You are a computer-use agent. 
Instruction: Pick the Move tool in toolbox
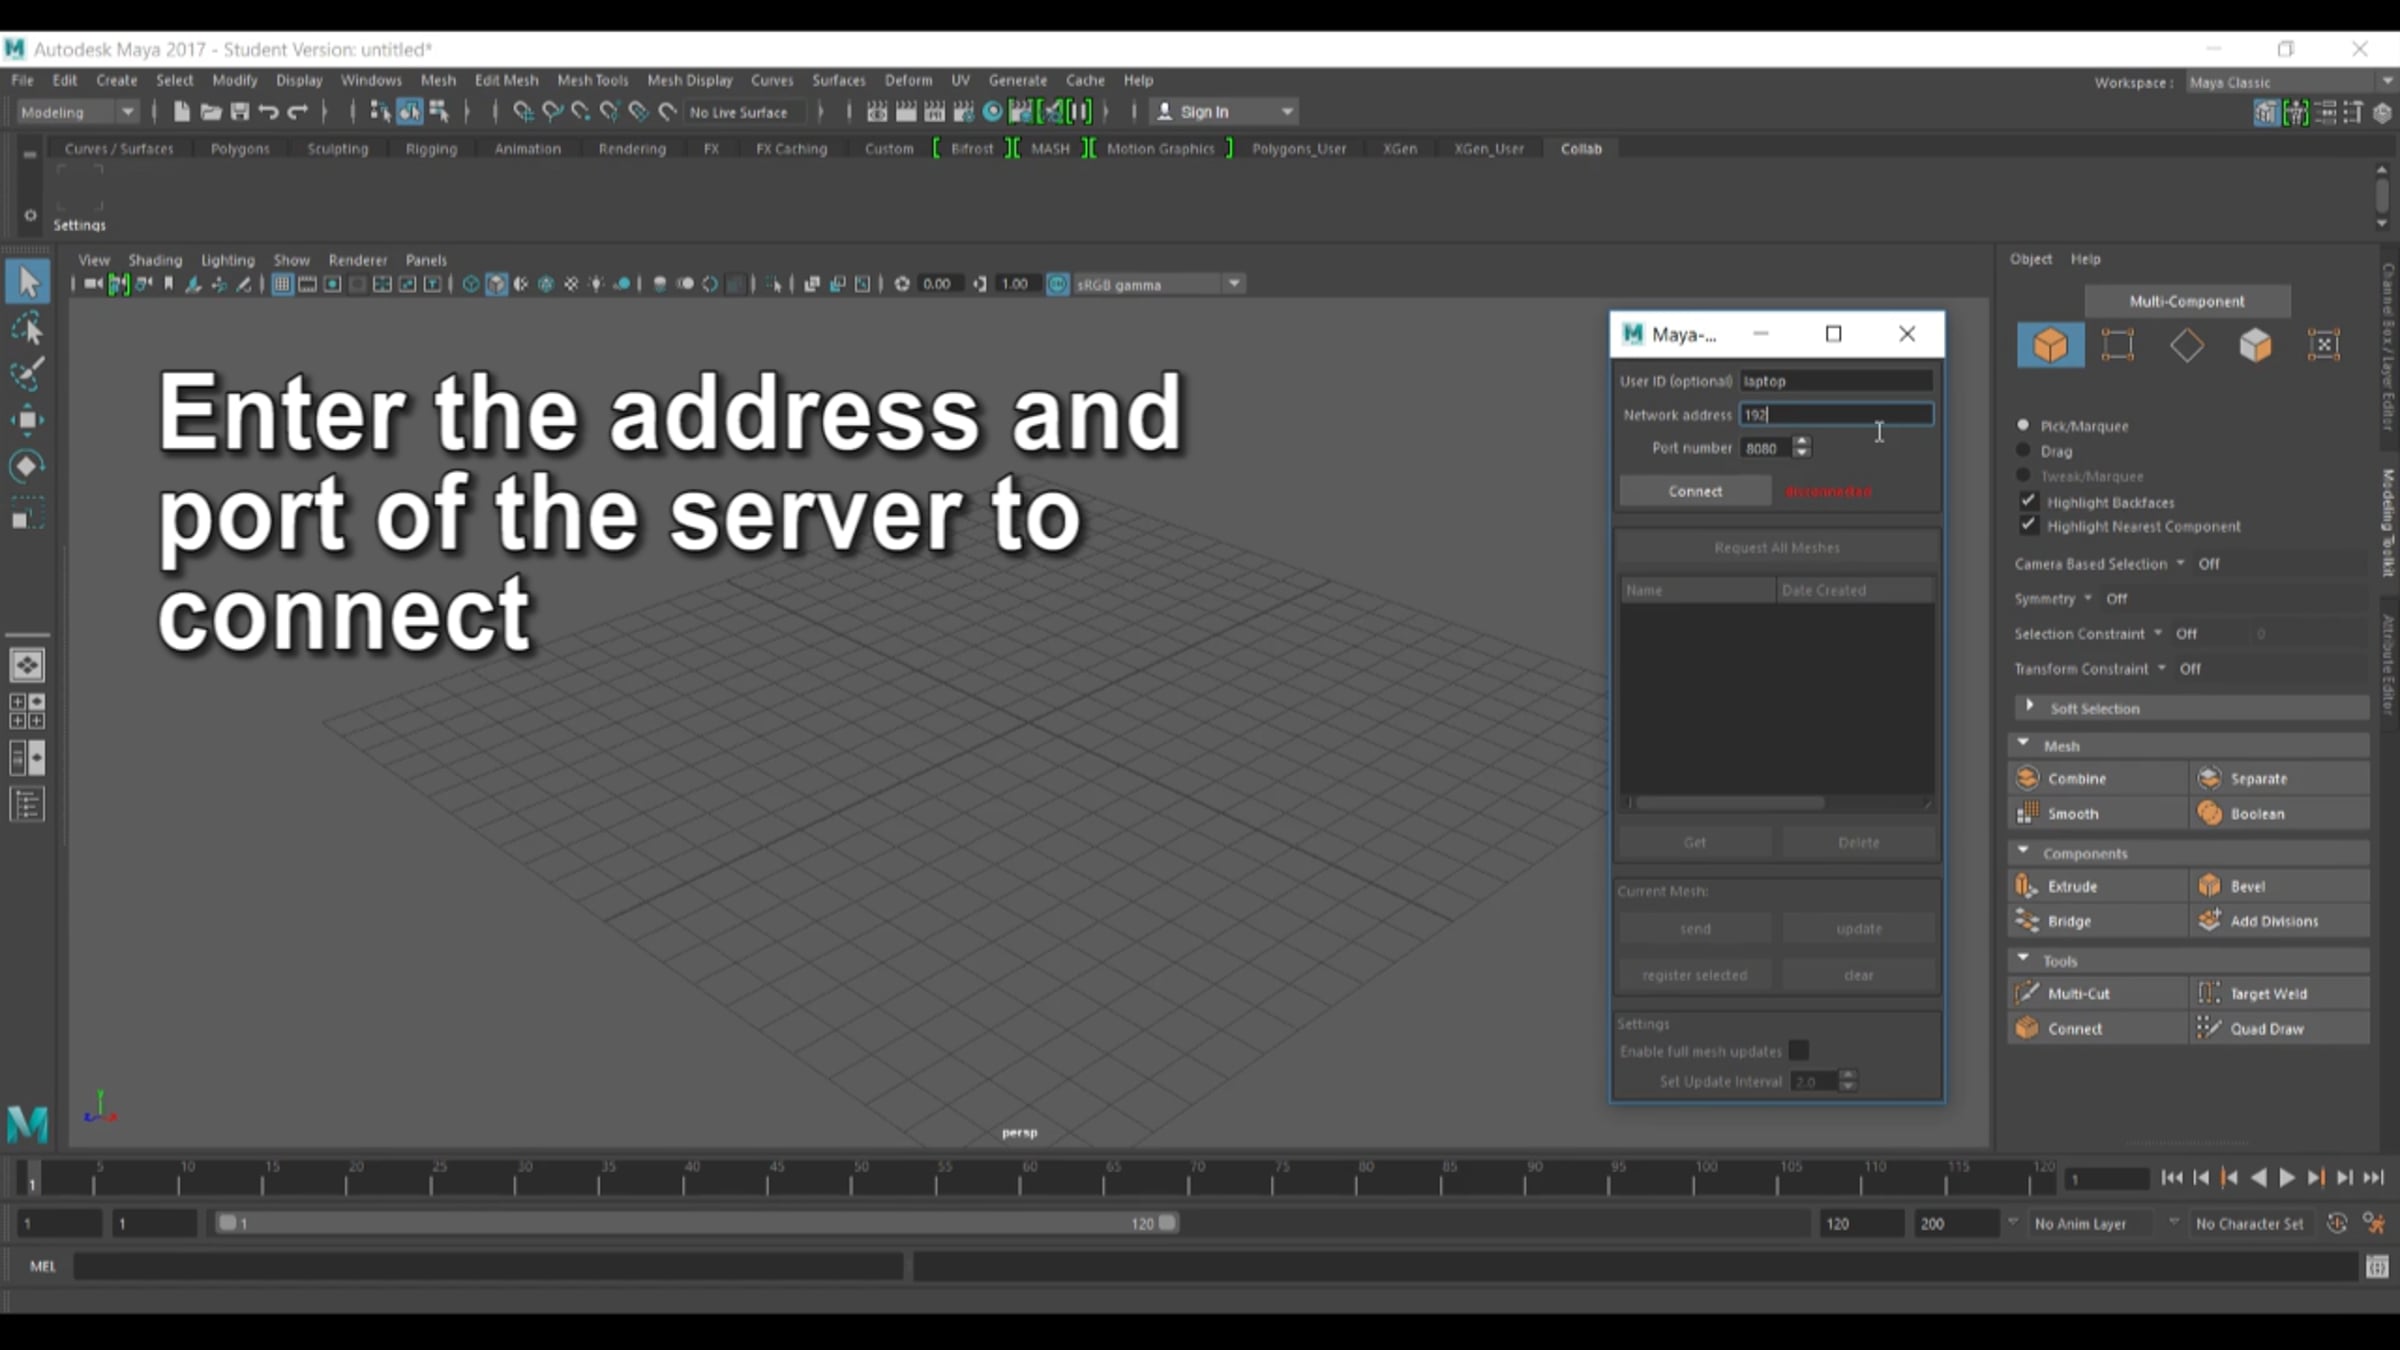pos(27,420)
